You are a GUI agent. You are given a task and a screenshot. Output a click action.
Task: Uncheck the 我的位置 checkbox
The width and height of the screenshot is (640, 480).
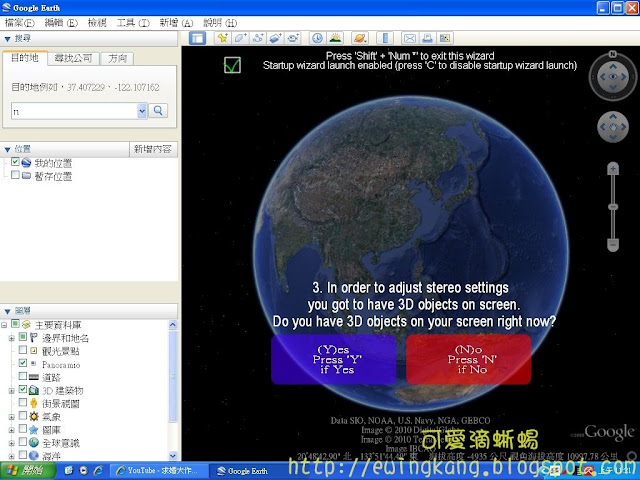tap(15, 162)
